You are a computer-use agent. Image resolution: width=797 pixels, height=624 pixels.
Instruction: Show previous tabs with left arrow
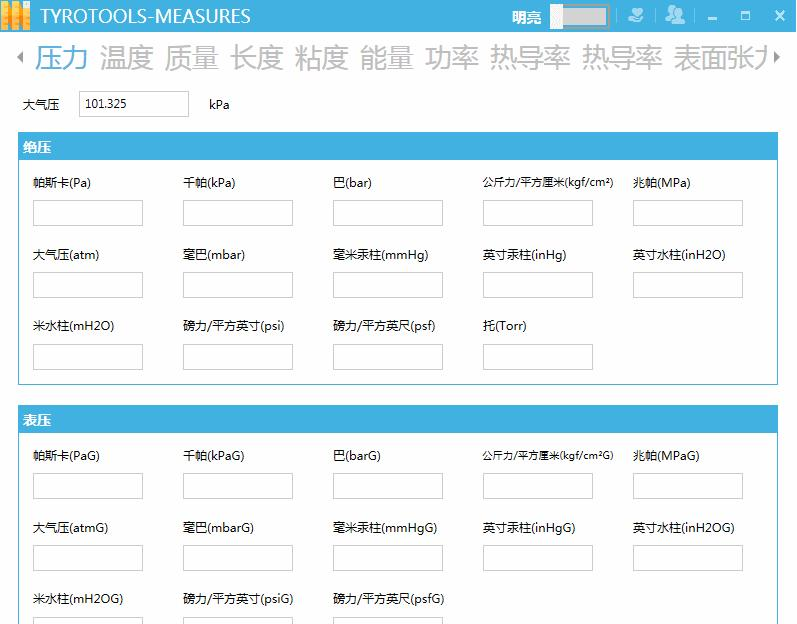click(20, 57)
